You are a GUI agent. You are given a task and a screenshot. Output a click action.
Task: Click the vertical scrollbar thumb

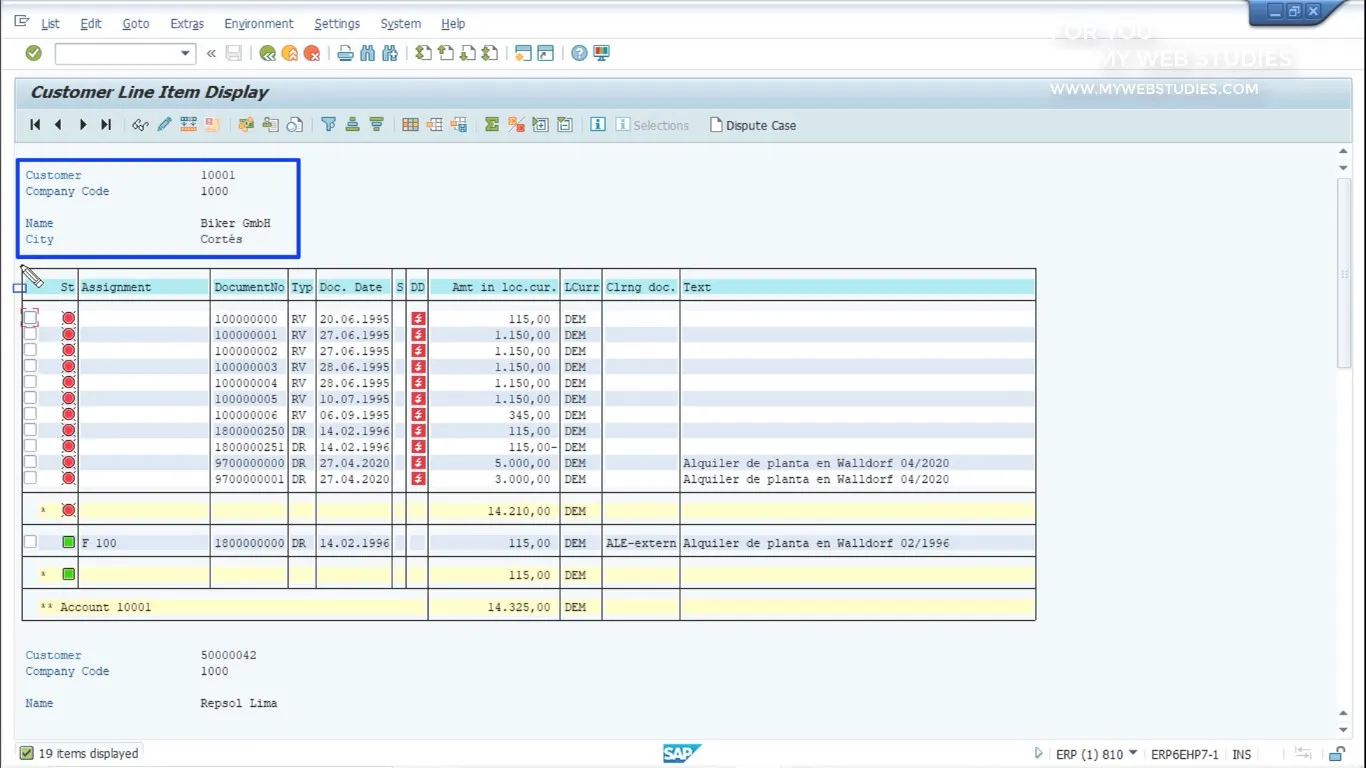click(x=1344, y=272)
